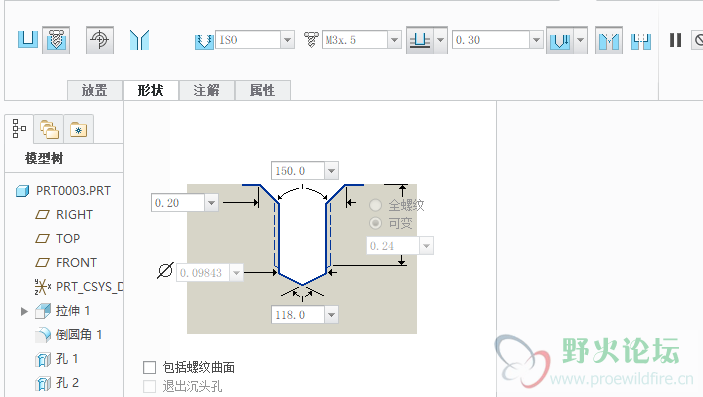Open the 150.0 countersink angle dropdown
Screen dimensions: 703x397
[331, 171]
